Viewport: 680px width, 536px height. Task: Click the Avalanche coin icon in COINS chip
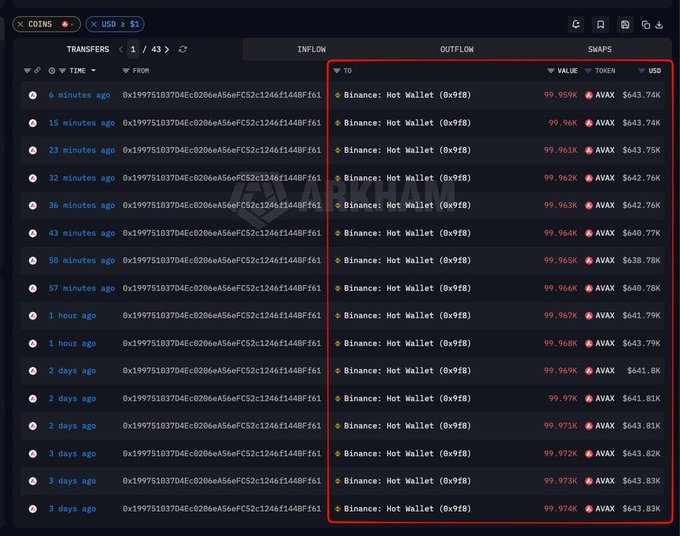coord(65,24)
